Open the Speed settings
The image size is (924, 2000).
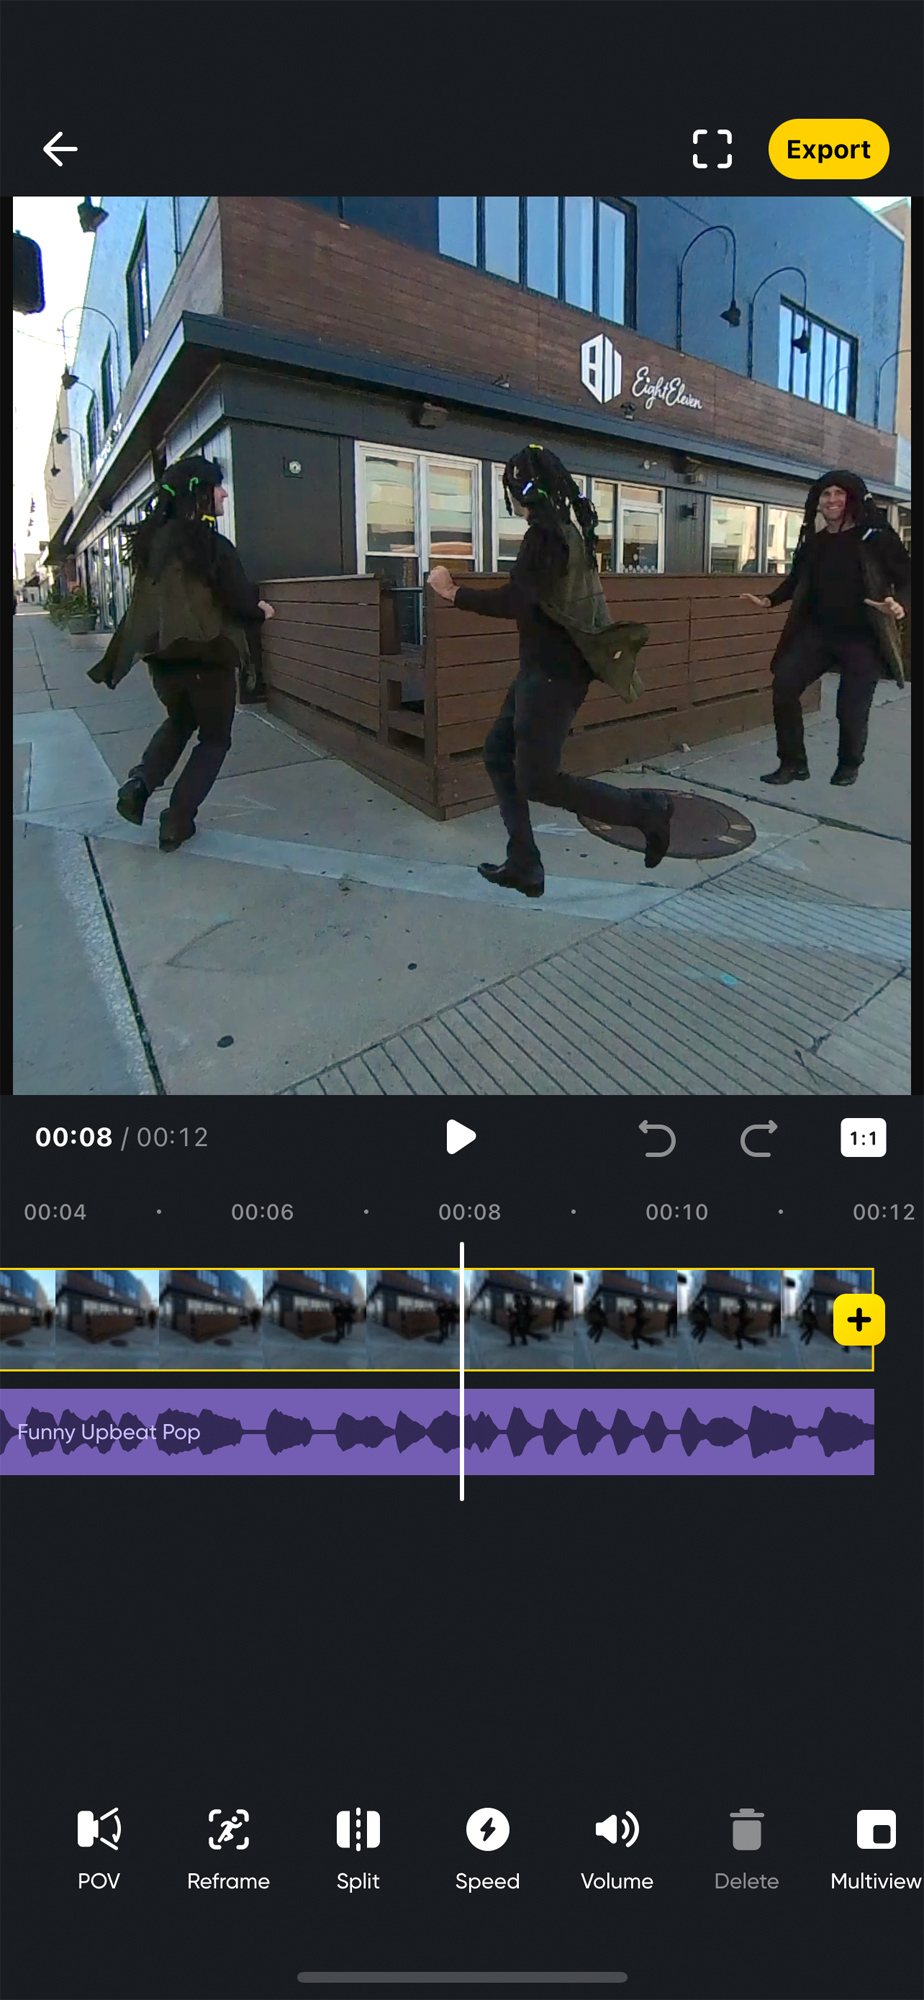coord(487,1849)
